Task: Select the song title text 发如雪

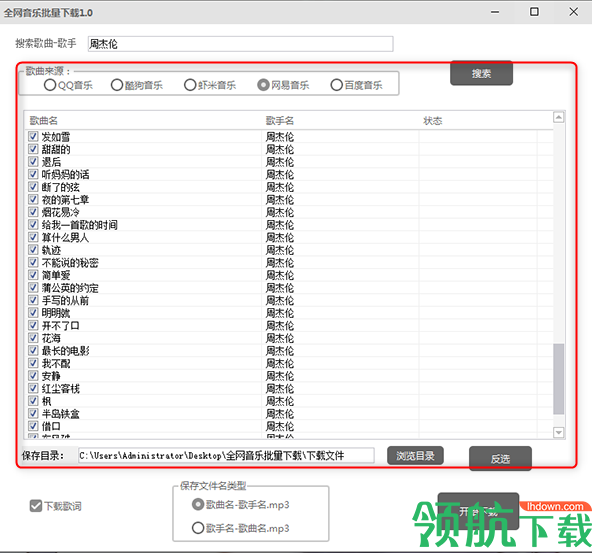Action: click(56, 137)
